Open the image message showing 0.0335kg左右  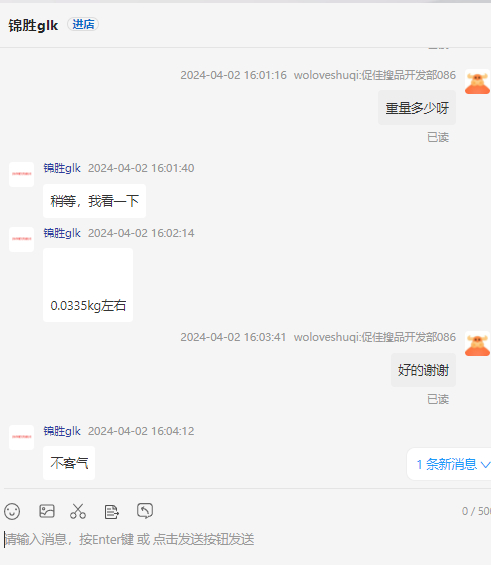(88, 285)
